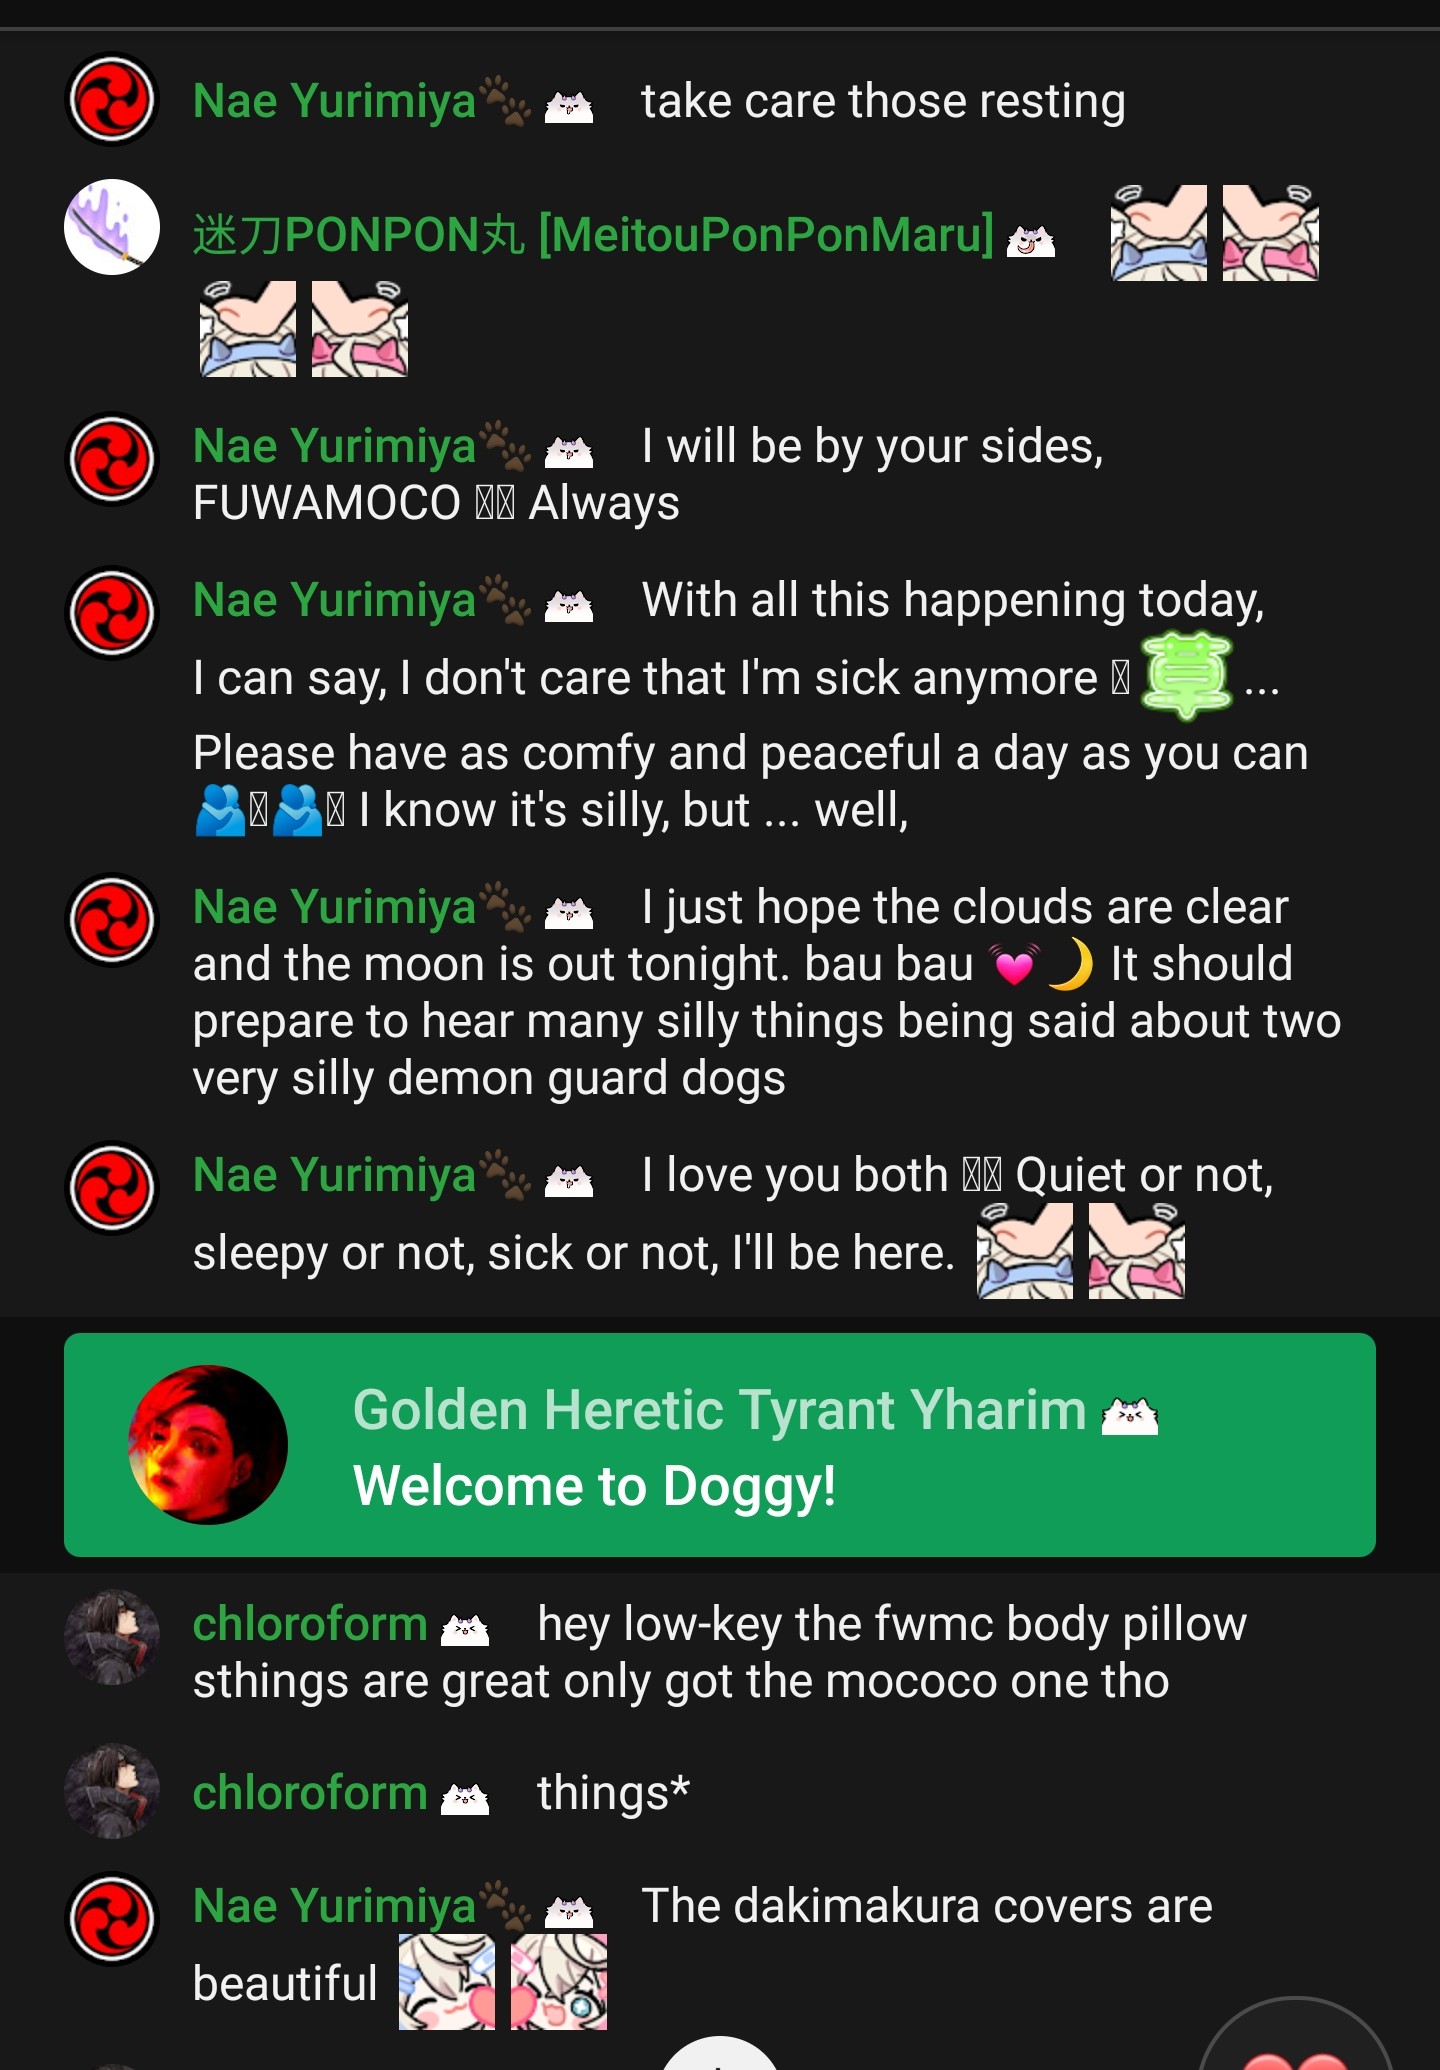Select the green lettuce emote in sick message
Screen dimensions: 1440x2070
tap(1187, 676)
